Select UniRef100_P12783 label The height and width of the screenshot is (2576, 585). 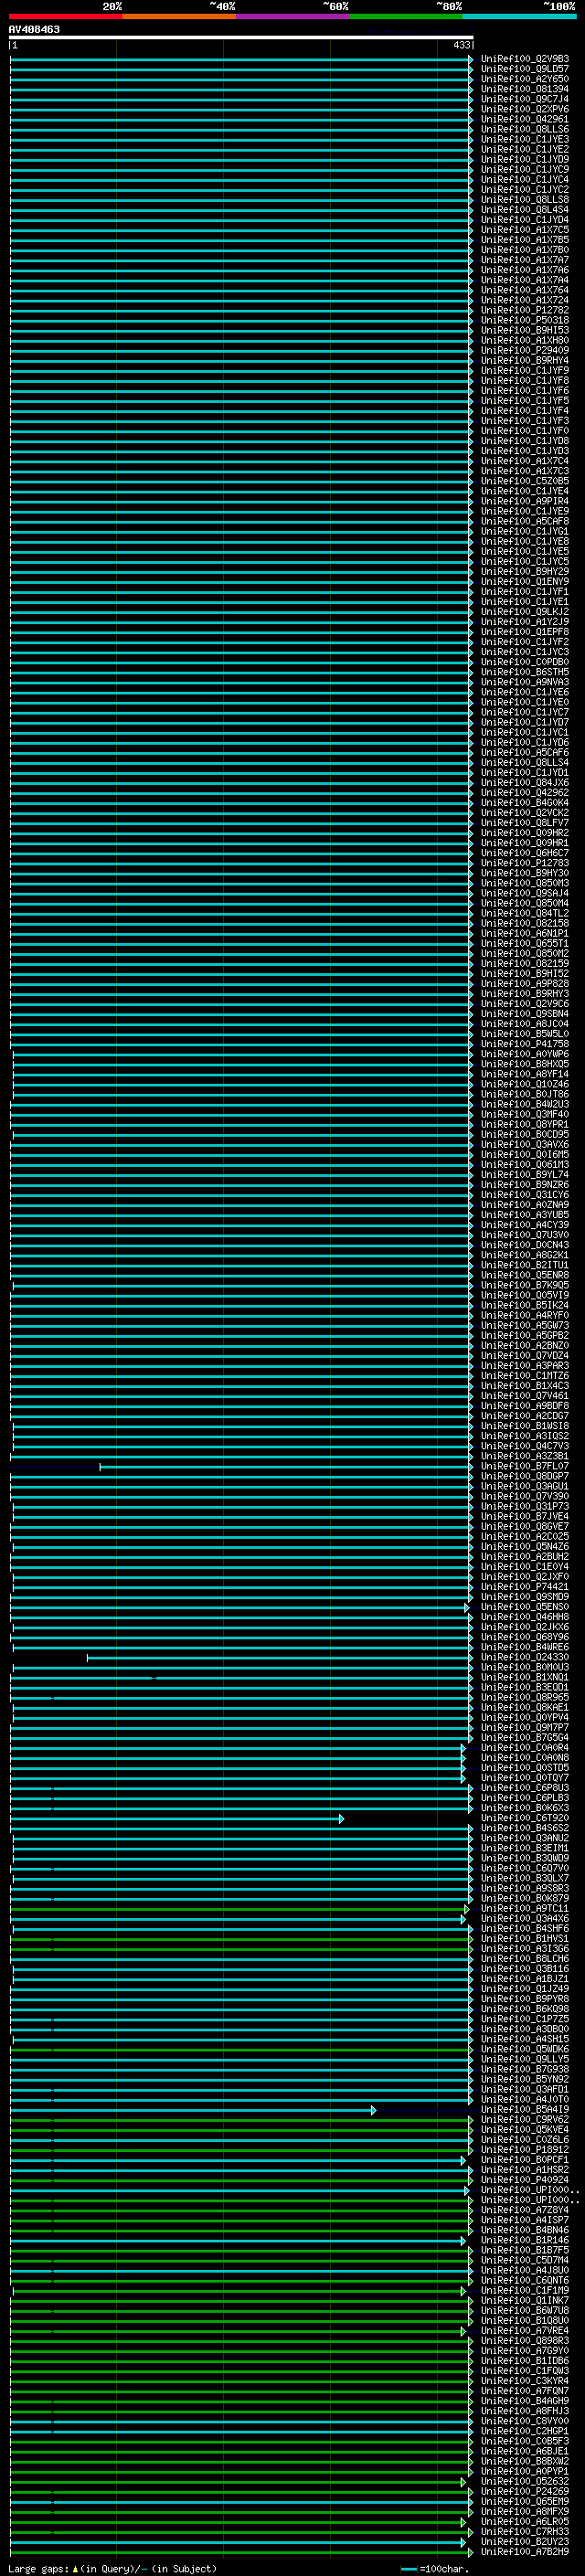click(x=525, y=863)
